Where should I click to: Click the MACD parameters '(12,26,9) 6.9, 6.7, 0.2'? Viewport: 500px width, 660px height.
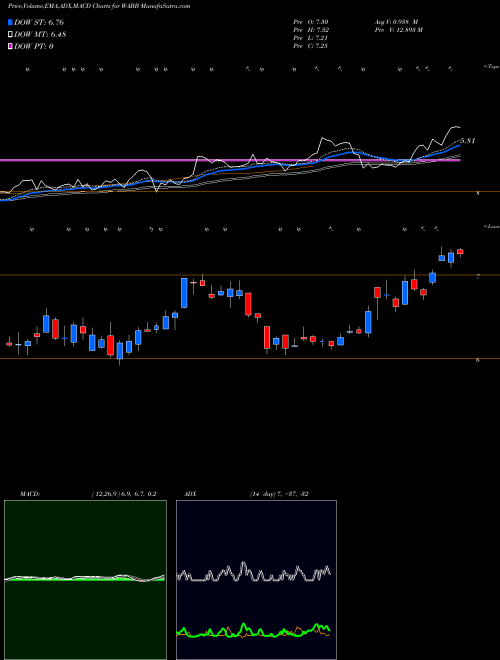point(124,494)
